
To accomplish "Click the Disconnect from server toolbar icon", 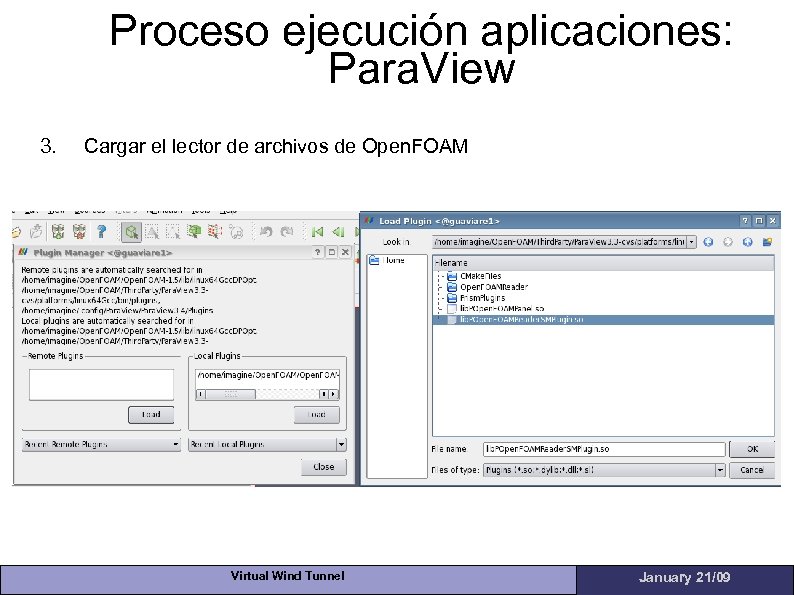I will 80,232.
